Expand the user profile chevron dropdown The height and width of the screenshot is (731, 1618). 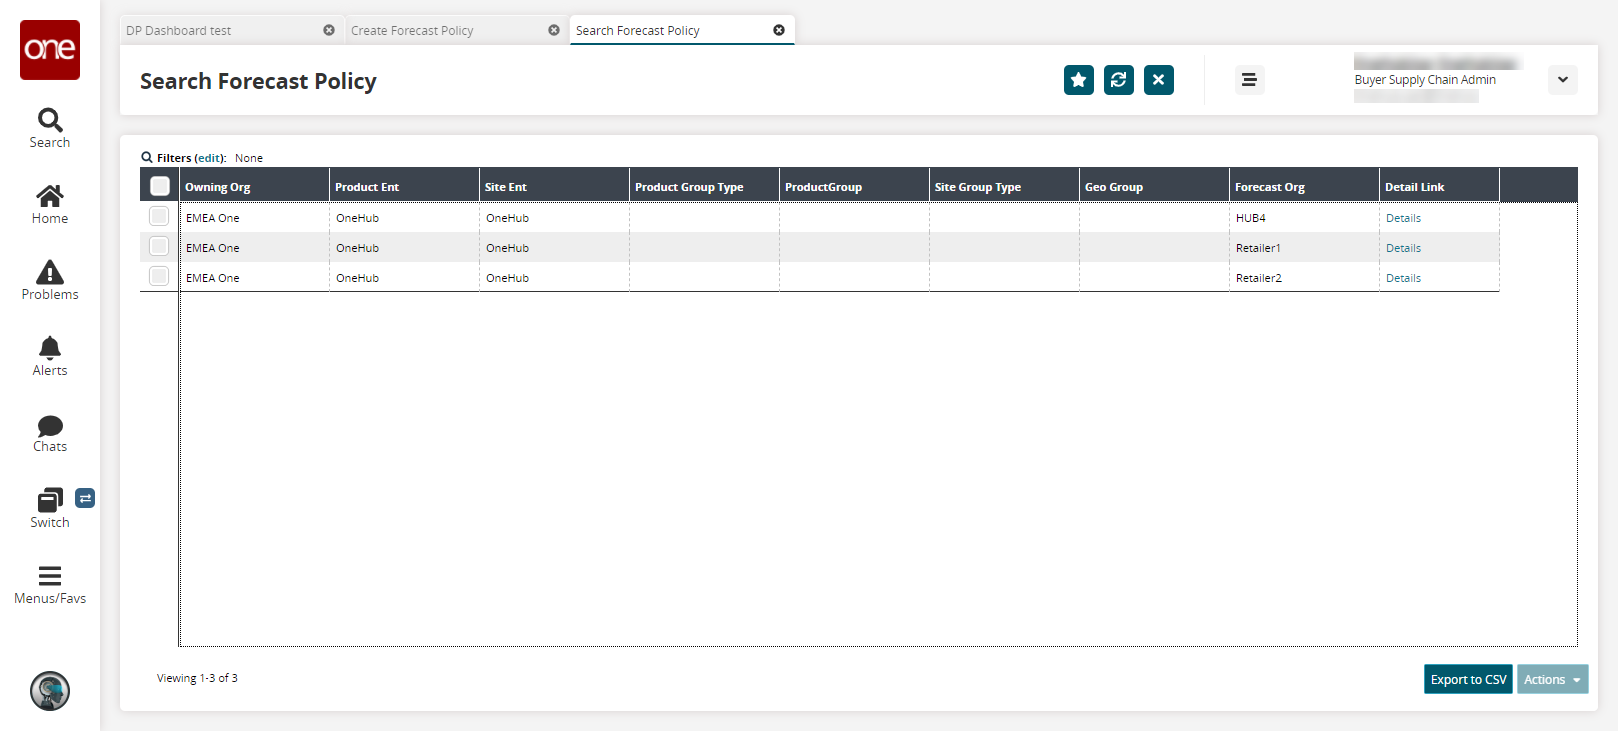click(x=1562, y=80)
